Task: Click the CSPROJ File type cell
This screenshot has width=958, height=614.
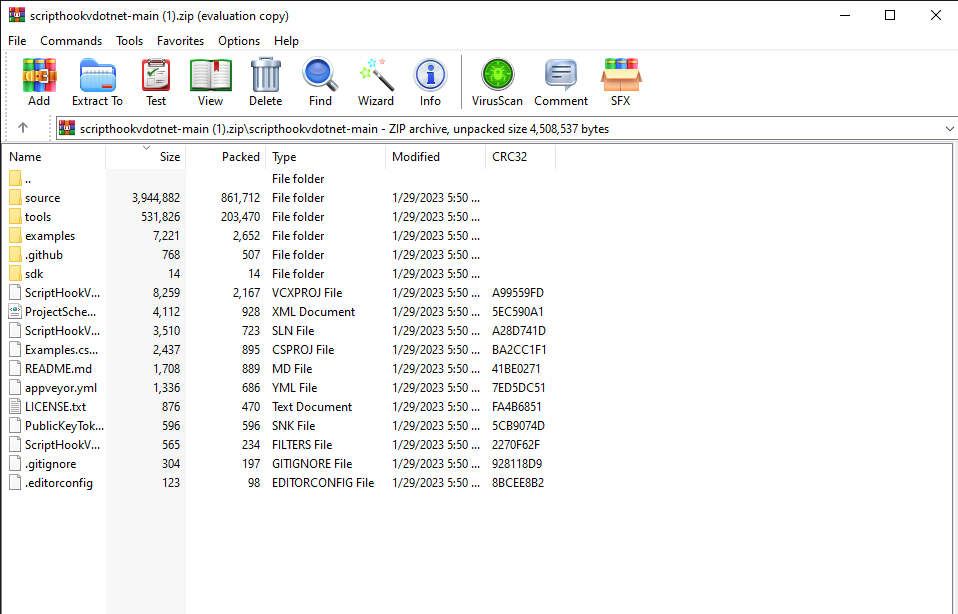Action: tap(303, 349)
